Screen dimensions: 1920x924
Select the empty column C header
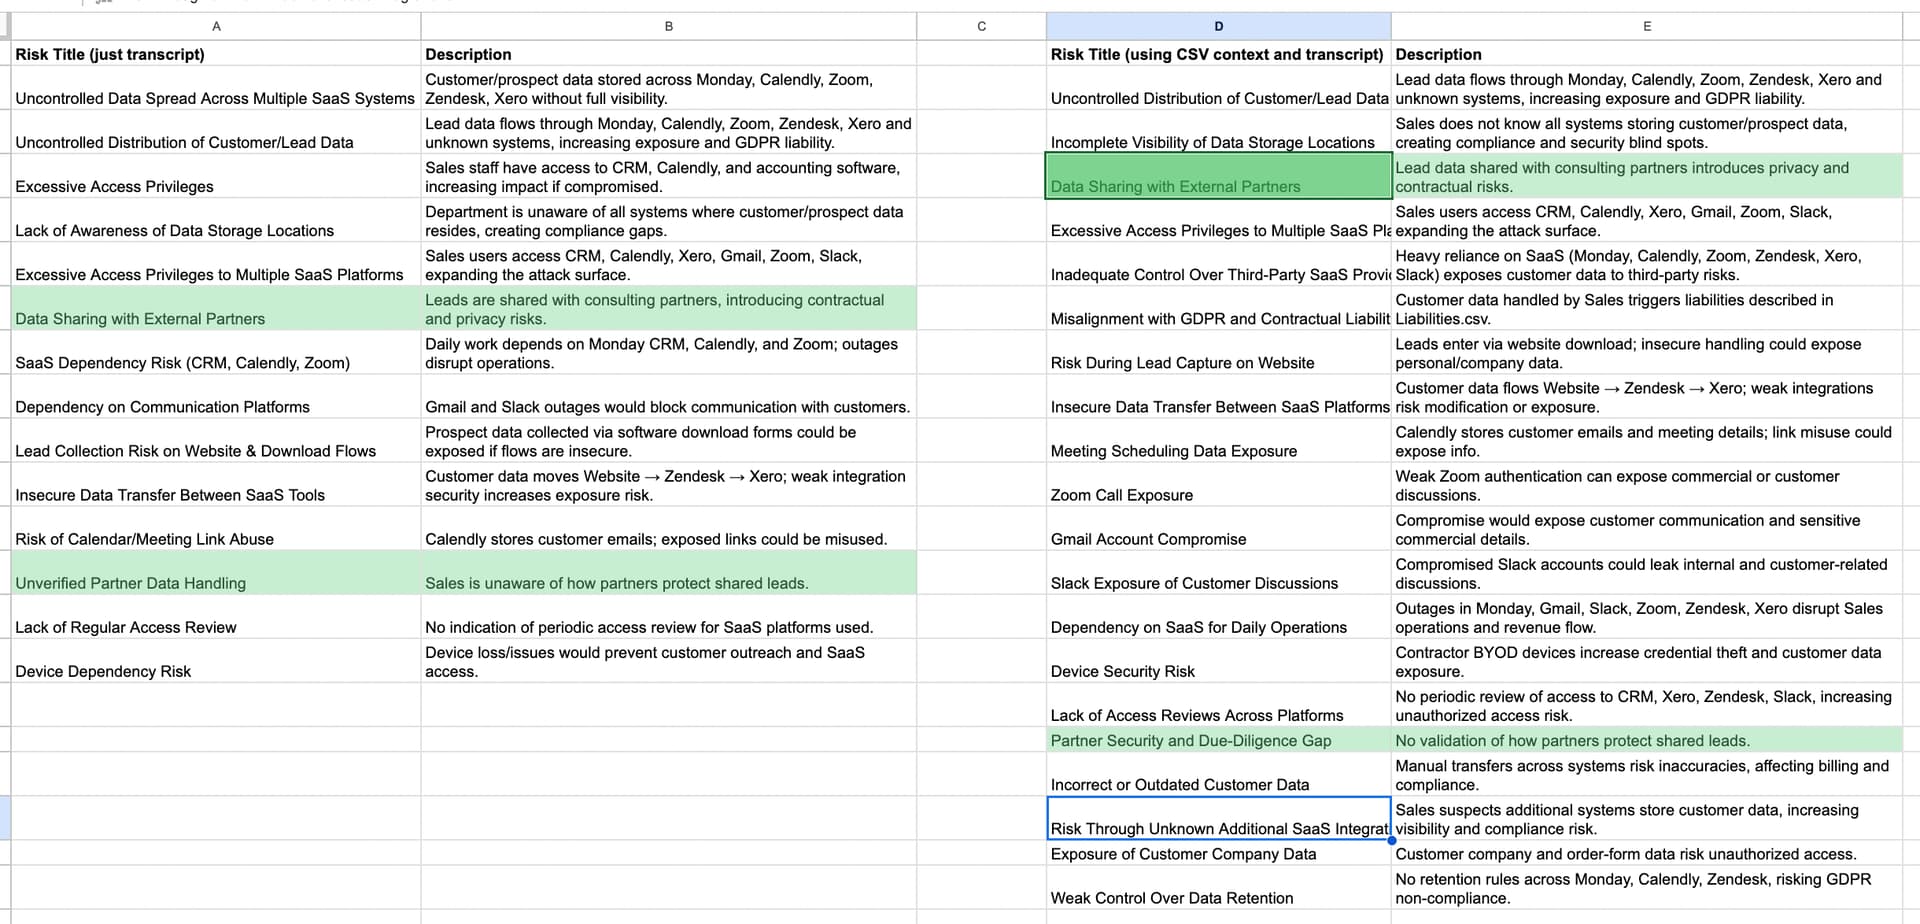click(981, 26)
